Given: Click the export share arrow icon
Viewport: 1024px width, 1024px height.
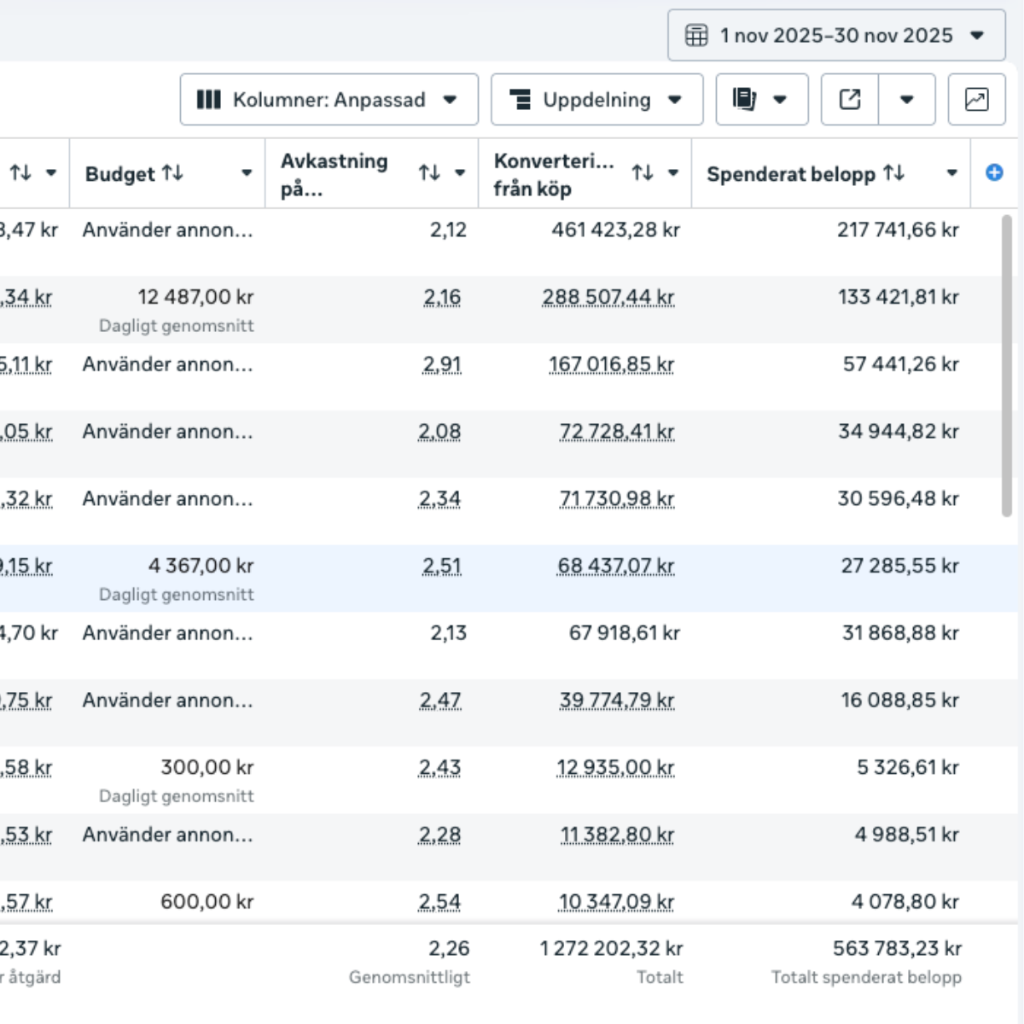Looking at the screenshot, I should (x=850, y=99).
